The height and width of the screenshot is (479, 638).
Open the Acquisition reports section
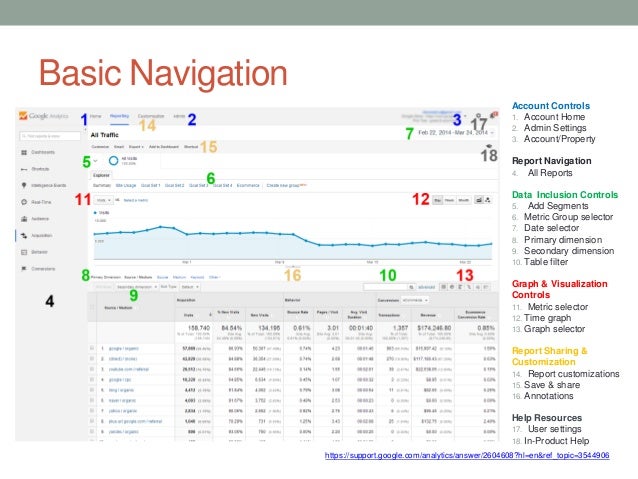click(x=37, y=236)
